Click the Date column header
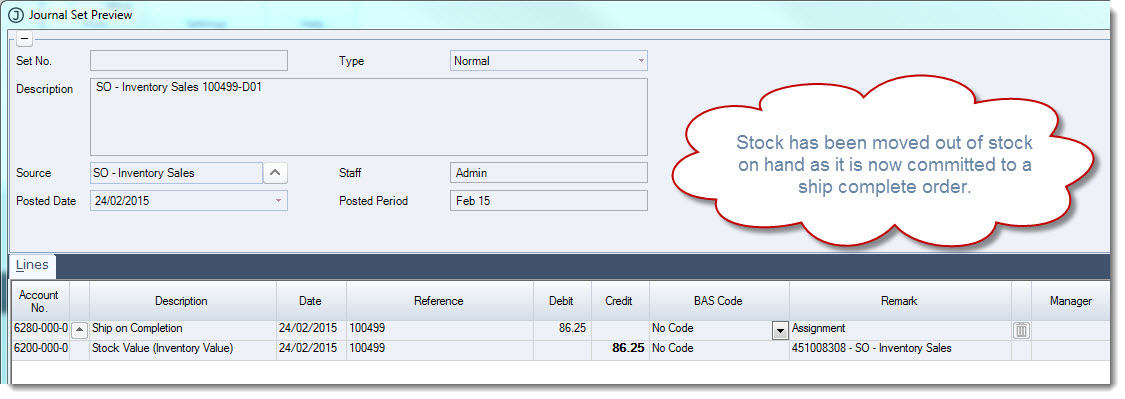This screenshot has height=399, width=1125. [311, 301]
